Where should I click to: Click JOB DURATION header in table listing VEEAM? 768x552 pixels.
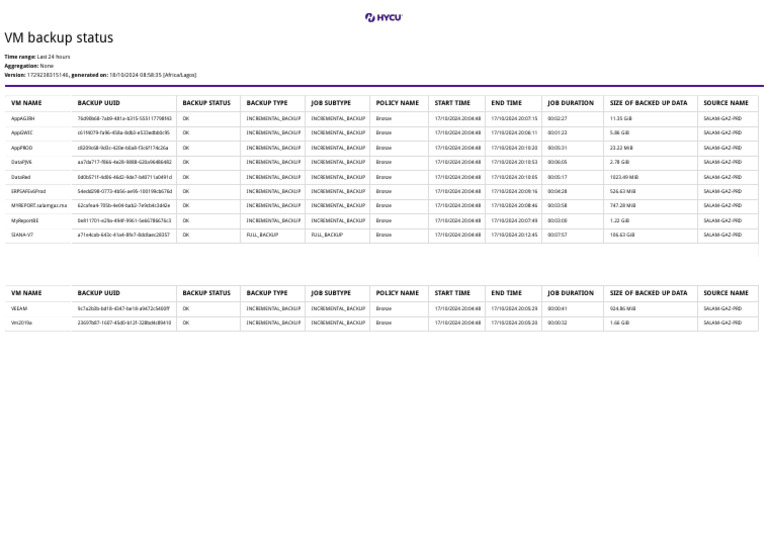point(570,293)
